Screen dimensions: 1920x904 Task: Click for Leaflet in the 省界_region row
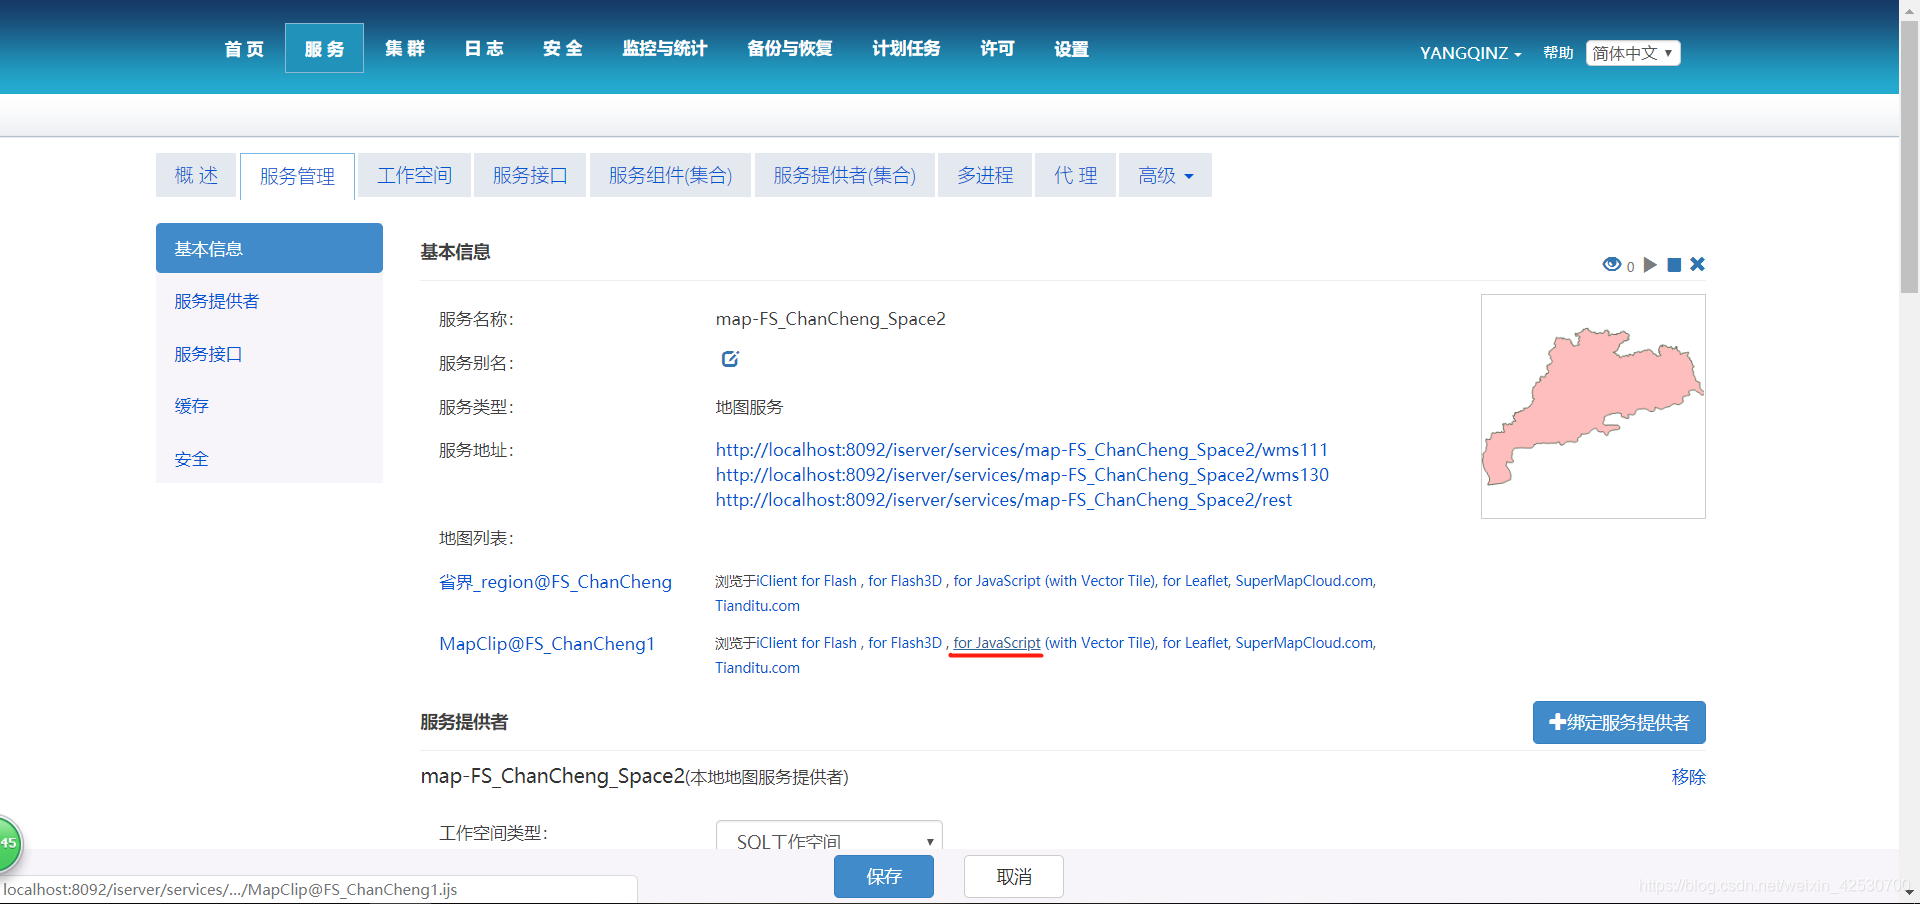click(1195, 581)
